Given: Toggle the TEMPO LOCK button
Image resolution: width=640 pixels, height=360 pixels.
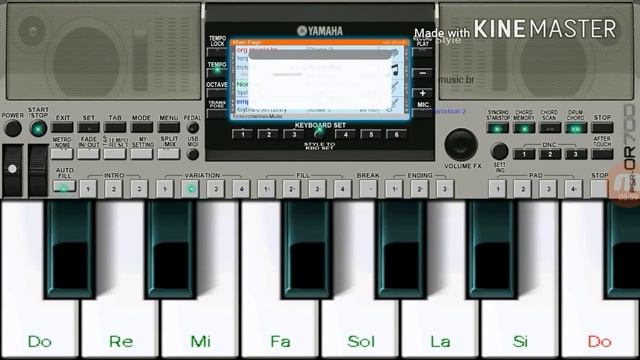Looking at the screenshot, I should pyautogui.click(x=217, y=52).
